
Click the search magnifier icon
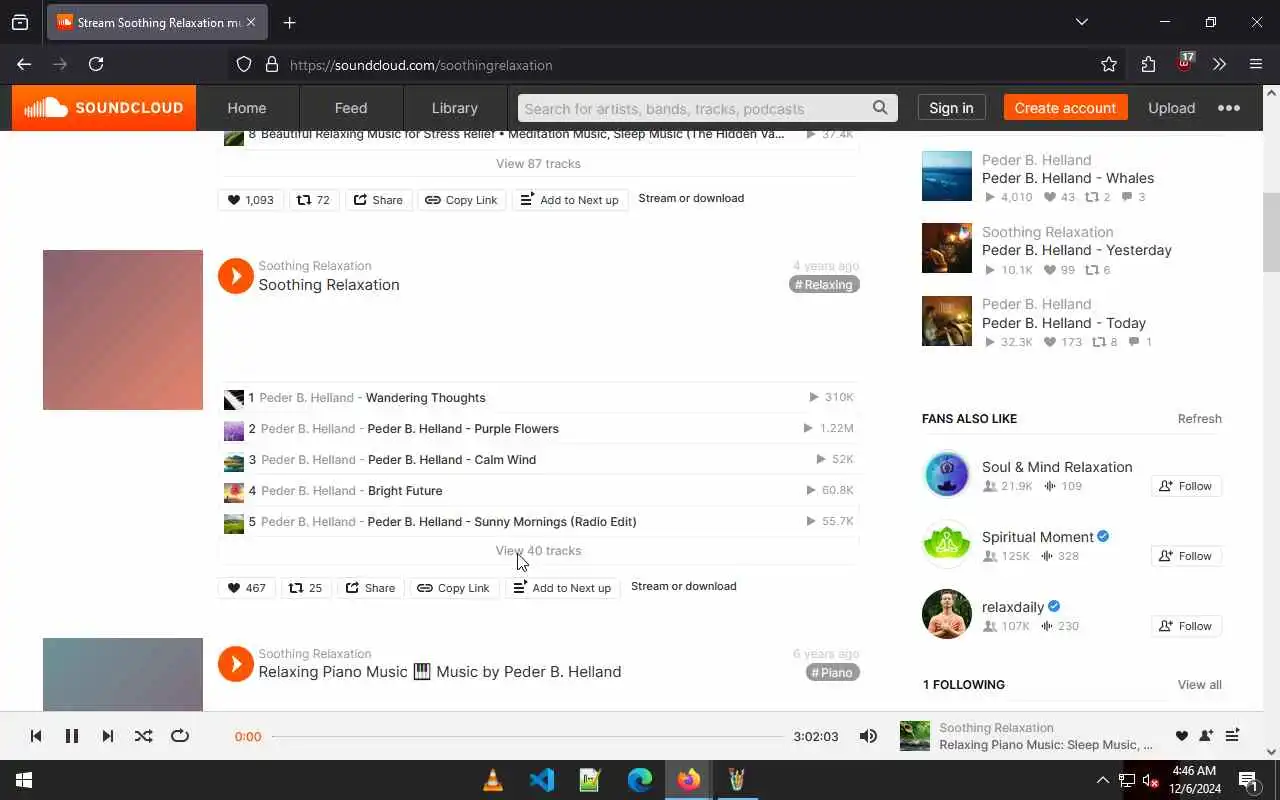[880, 108]
